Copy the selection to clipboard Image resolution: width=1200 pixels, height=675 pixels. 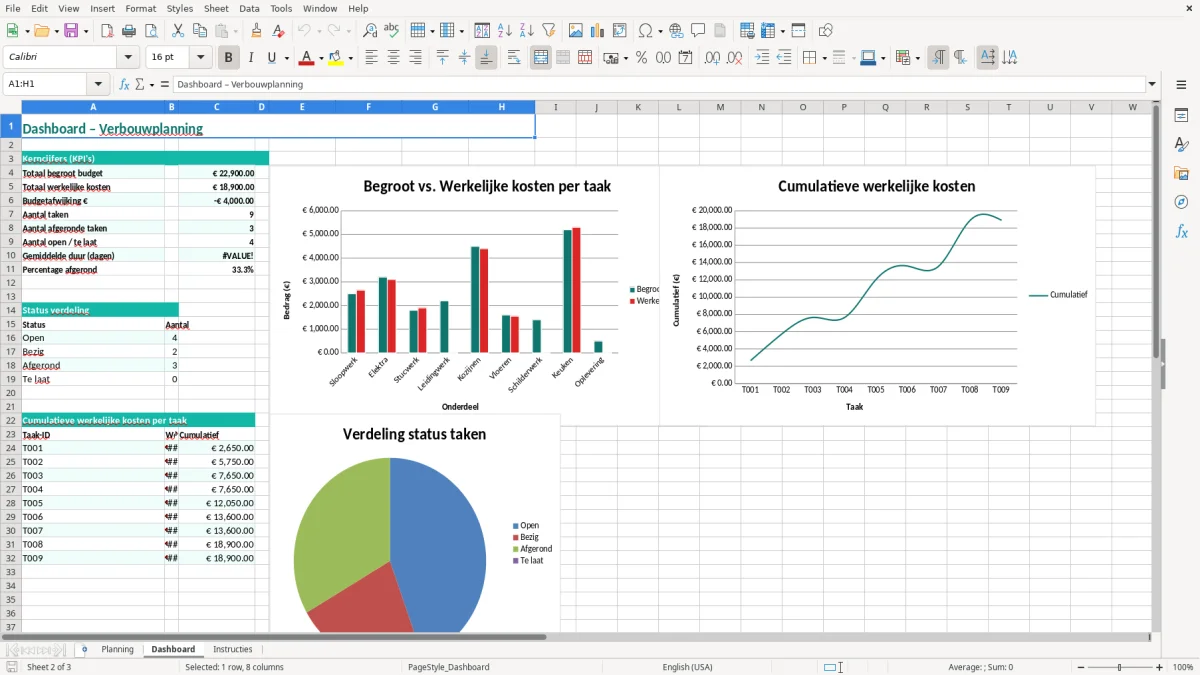point(199,31)
